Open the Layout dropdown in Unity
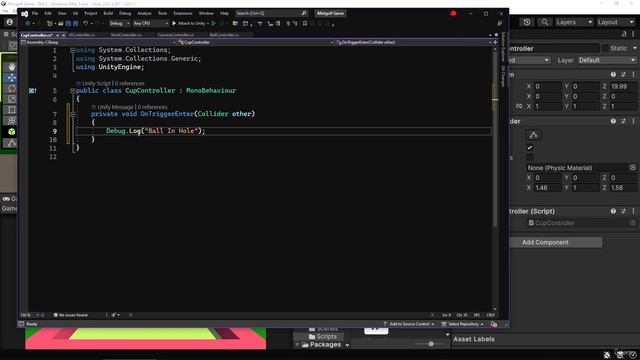The height and width of the screenshot is (360, 640). (616, 22)
